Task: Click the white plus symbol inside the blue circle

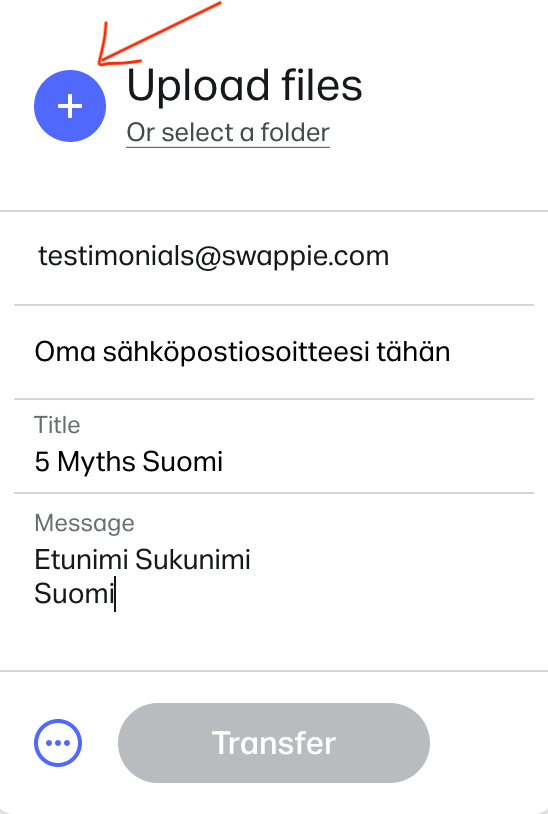Action: click(x=70, y=106)
